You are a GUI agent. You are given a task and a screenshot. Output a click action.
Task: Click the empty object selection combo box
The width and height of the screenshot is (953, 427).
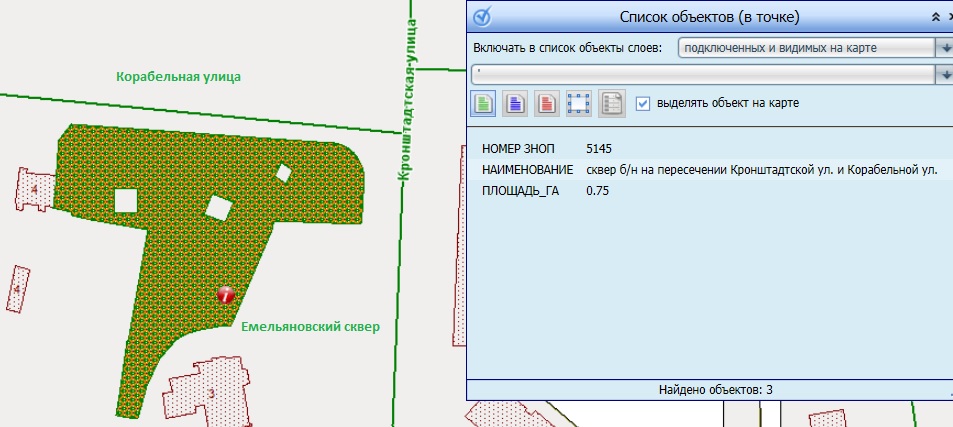coord(700,74)
